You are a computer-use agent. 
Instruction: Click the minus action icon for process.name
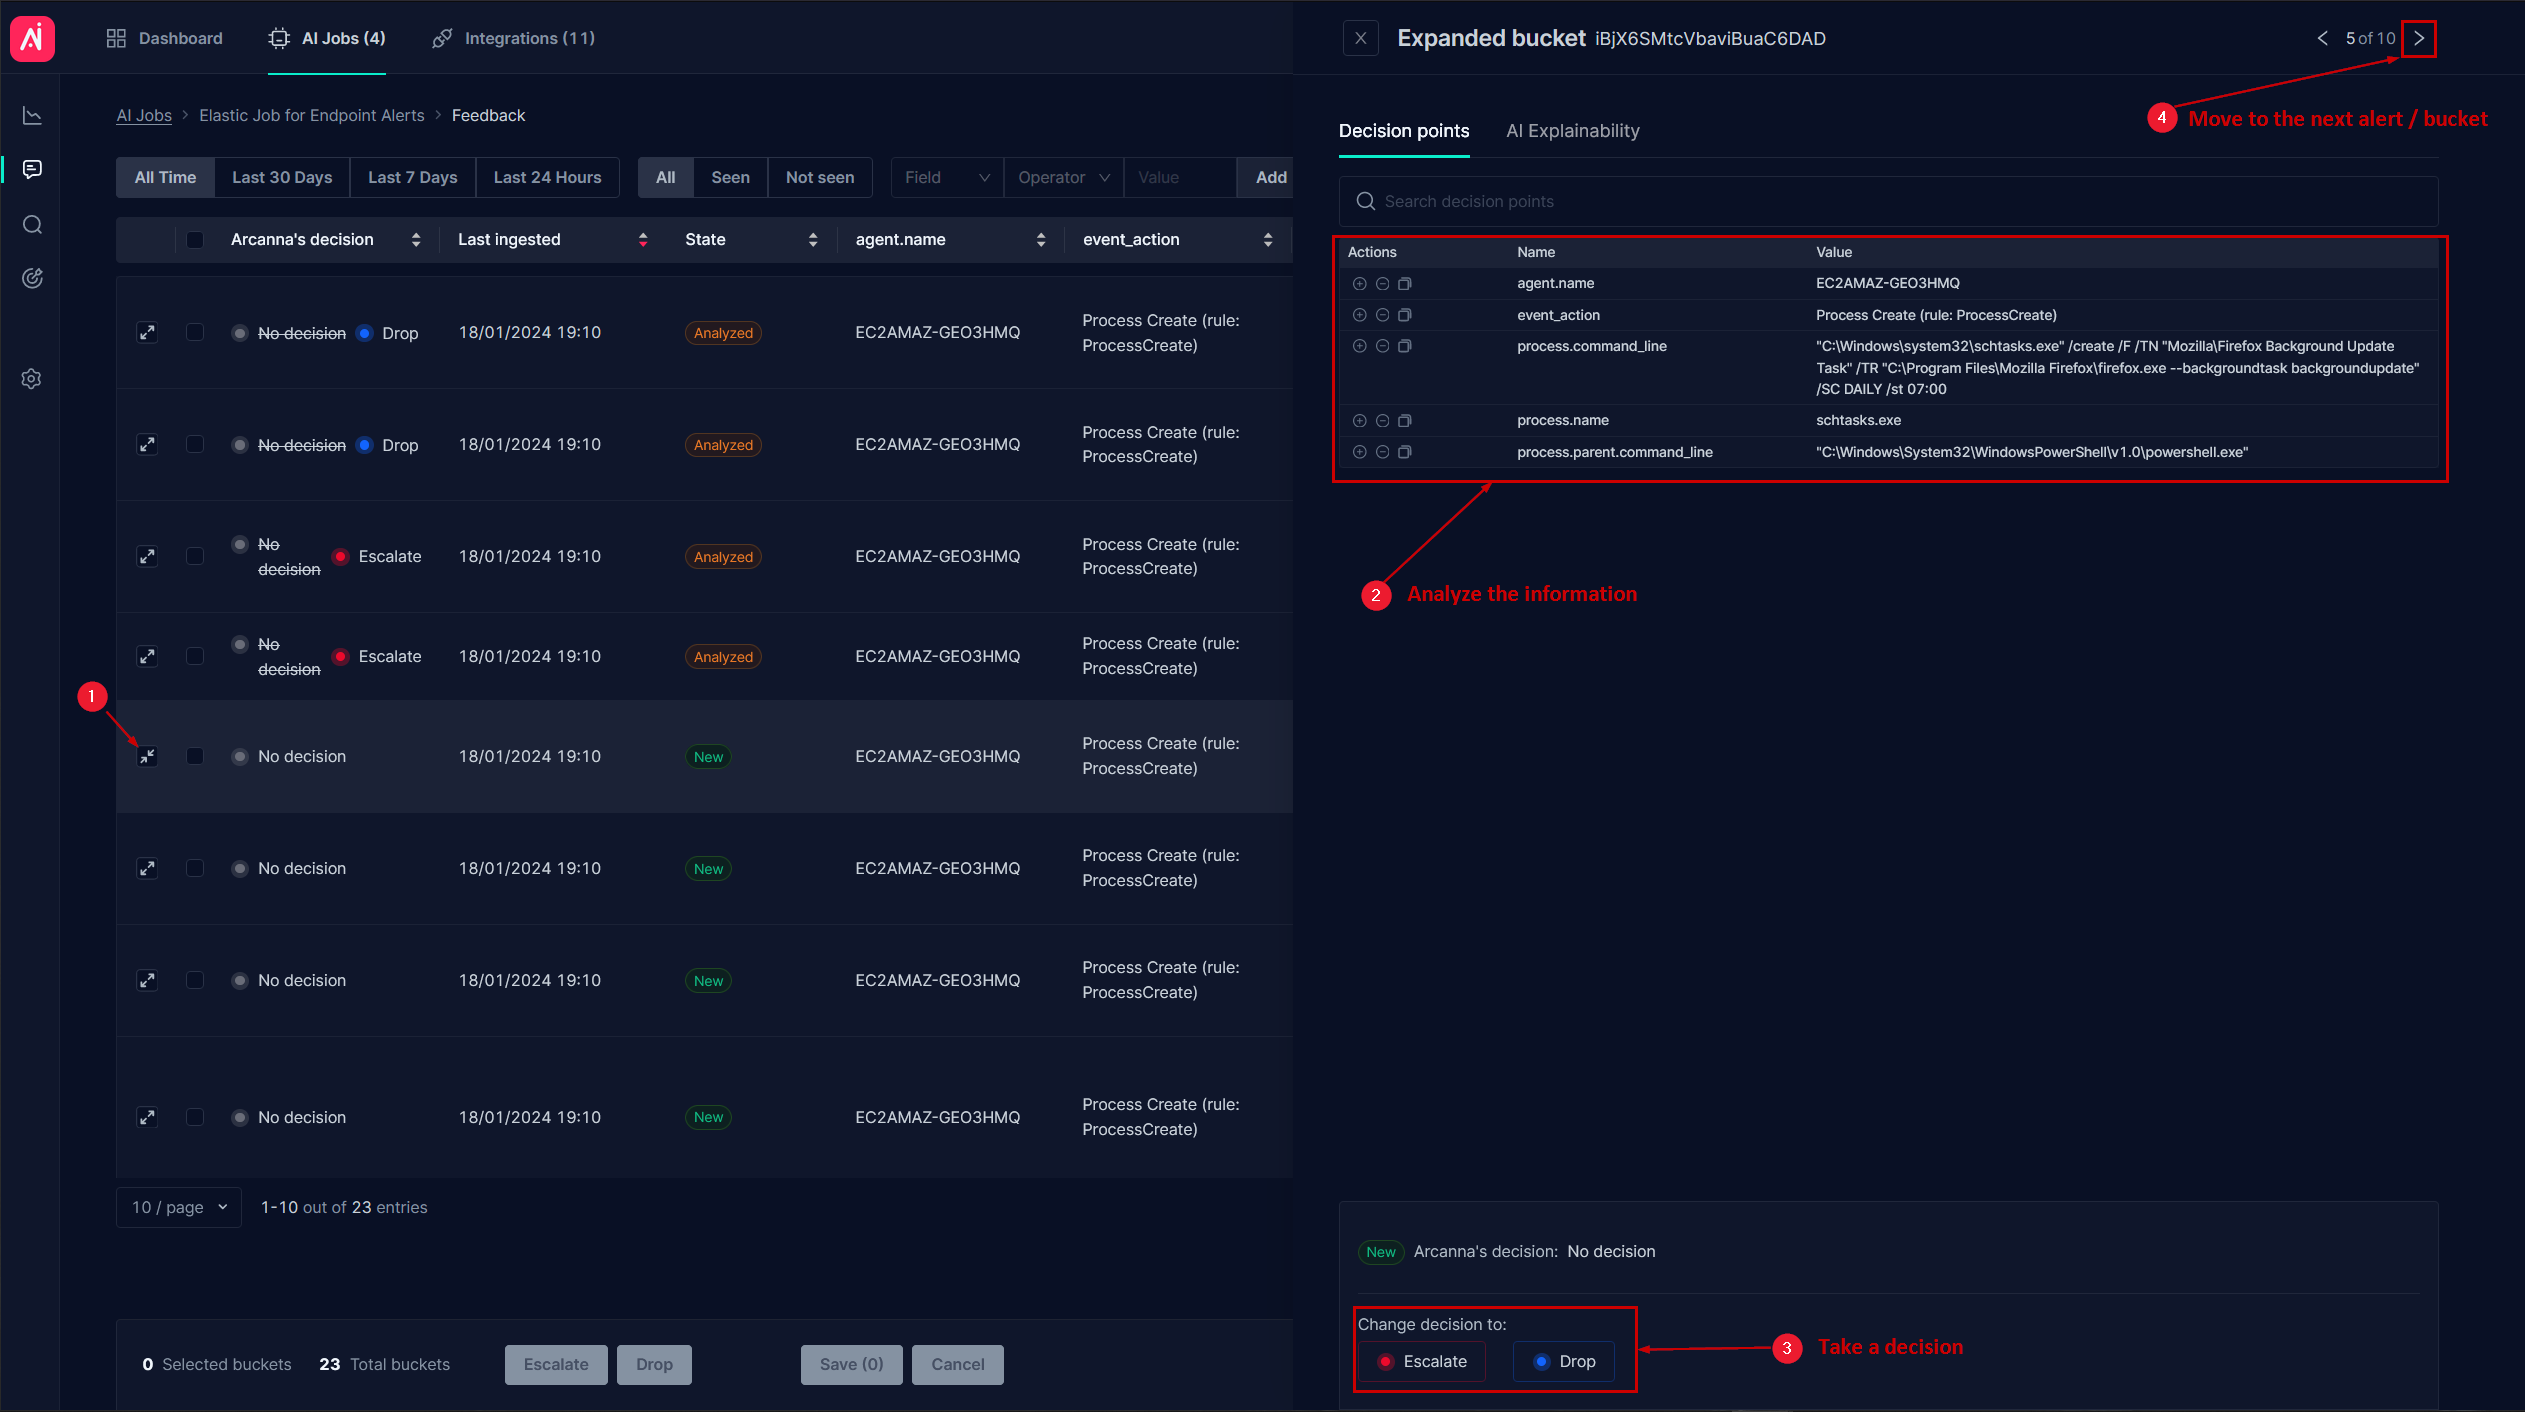click(1382, 421)
